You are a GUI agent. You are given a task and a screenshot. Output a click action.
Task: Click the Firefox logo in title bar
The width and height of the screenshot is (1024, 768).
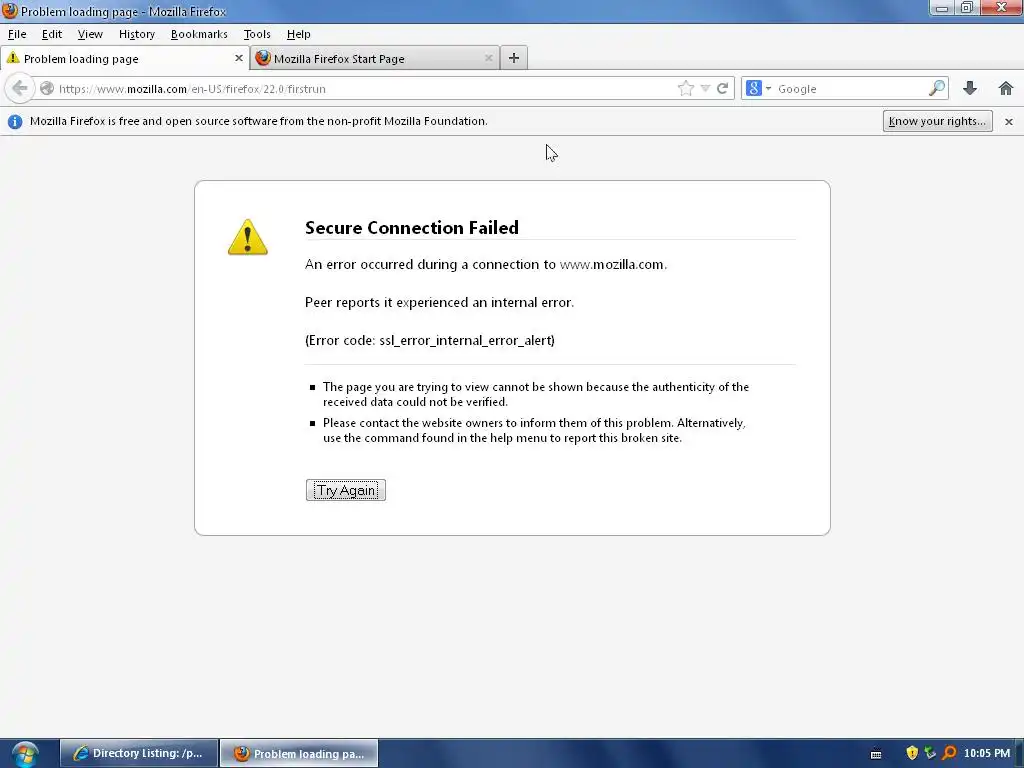(9, 10)
